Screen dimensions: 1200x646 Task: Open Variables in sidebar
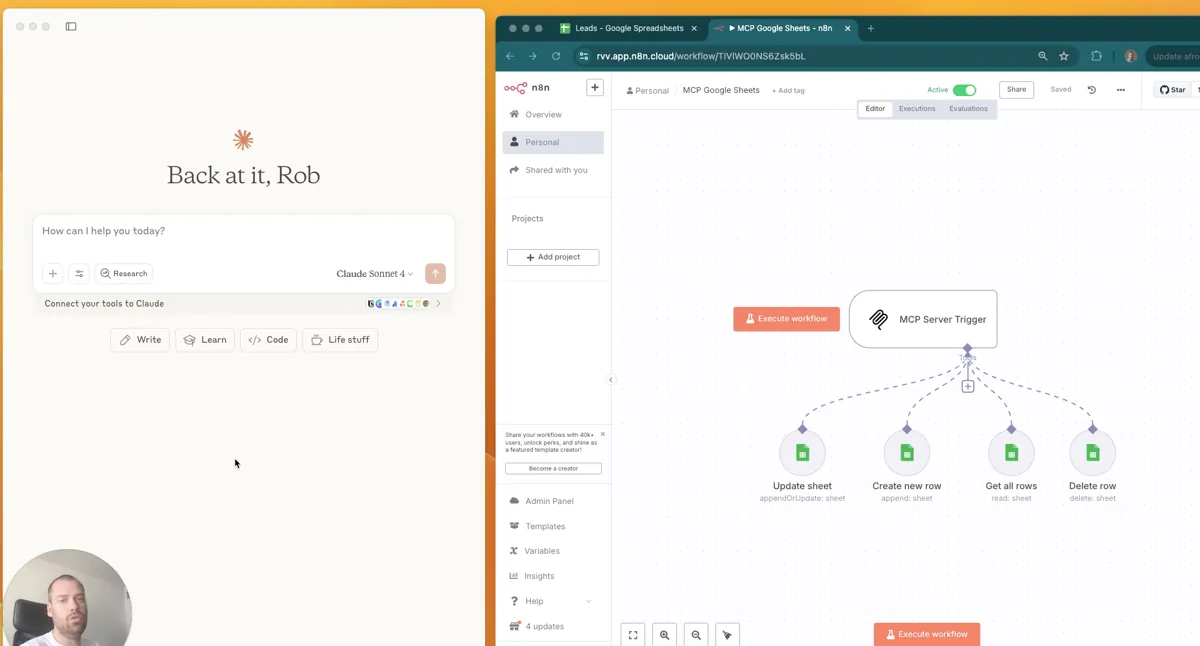tap(553, 551)
